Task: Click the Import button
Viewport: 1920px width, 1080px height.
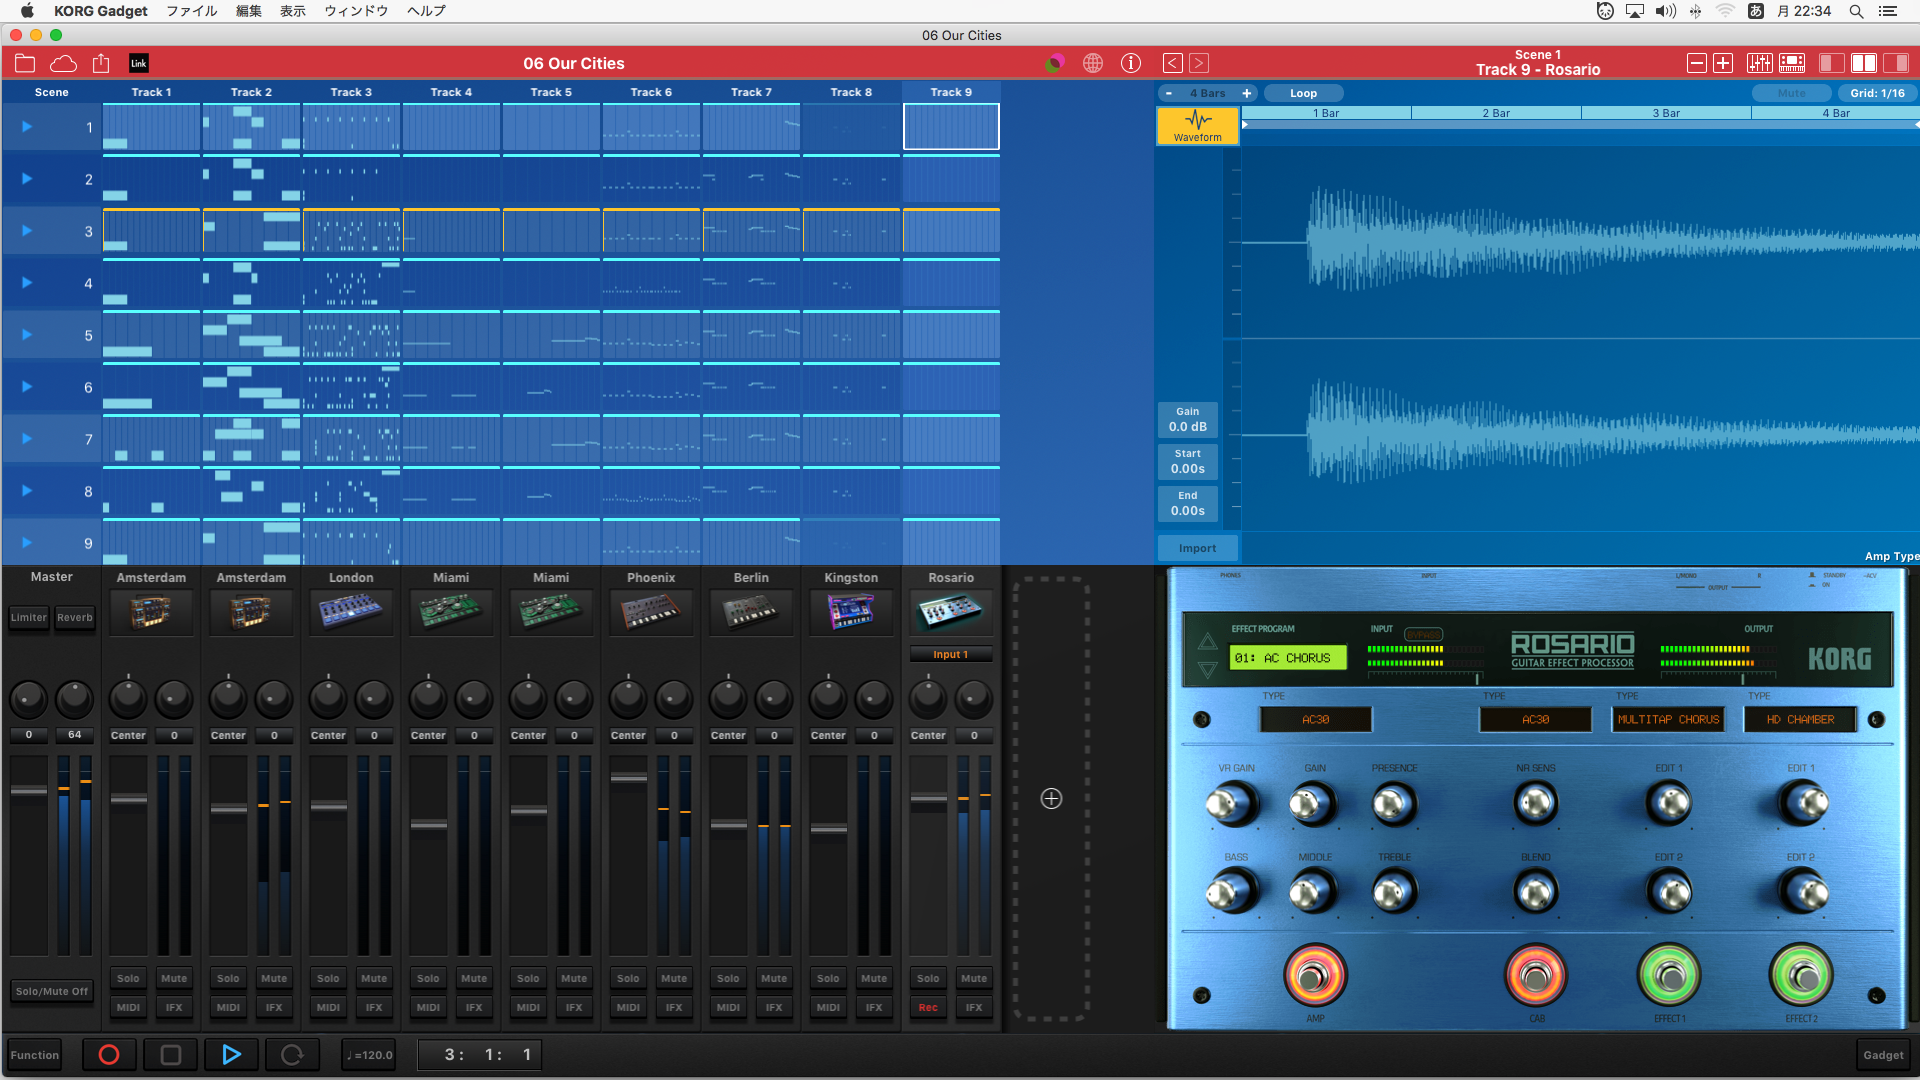Action: pyautogui.click(x=1198, y=548)
